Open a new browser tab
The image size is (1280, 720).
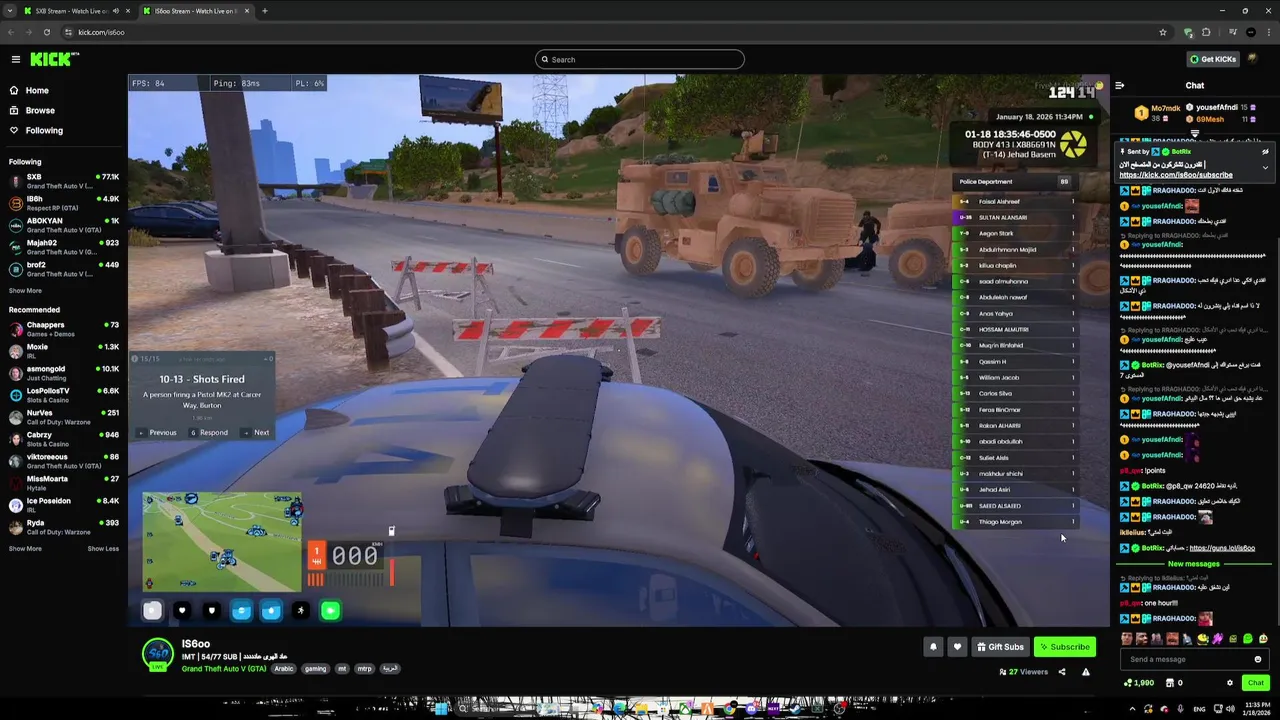[264, 11]
